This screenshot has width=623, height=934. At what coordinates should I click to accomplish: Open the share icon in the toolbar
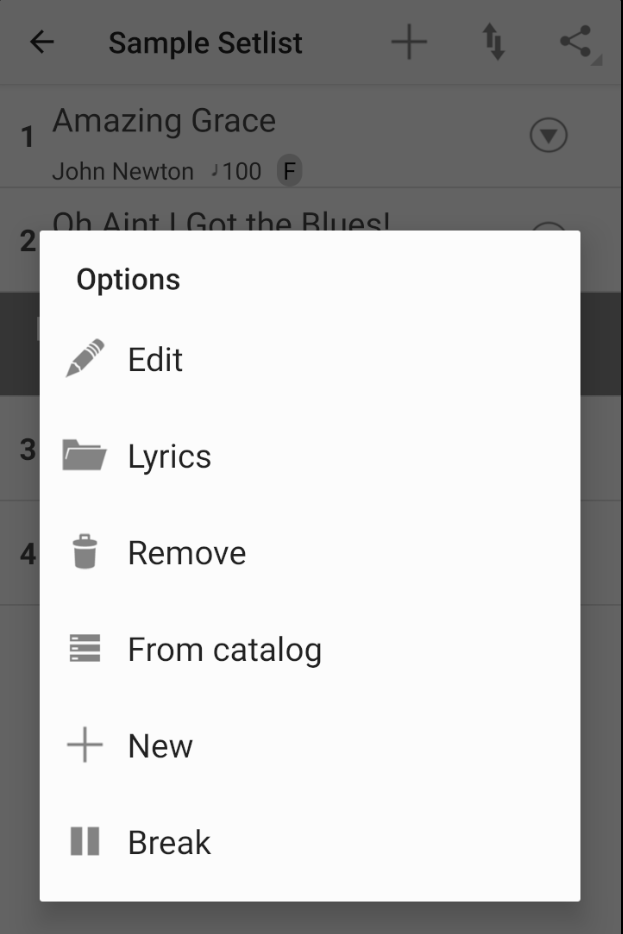575,43
